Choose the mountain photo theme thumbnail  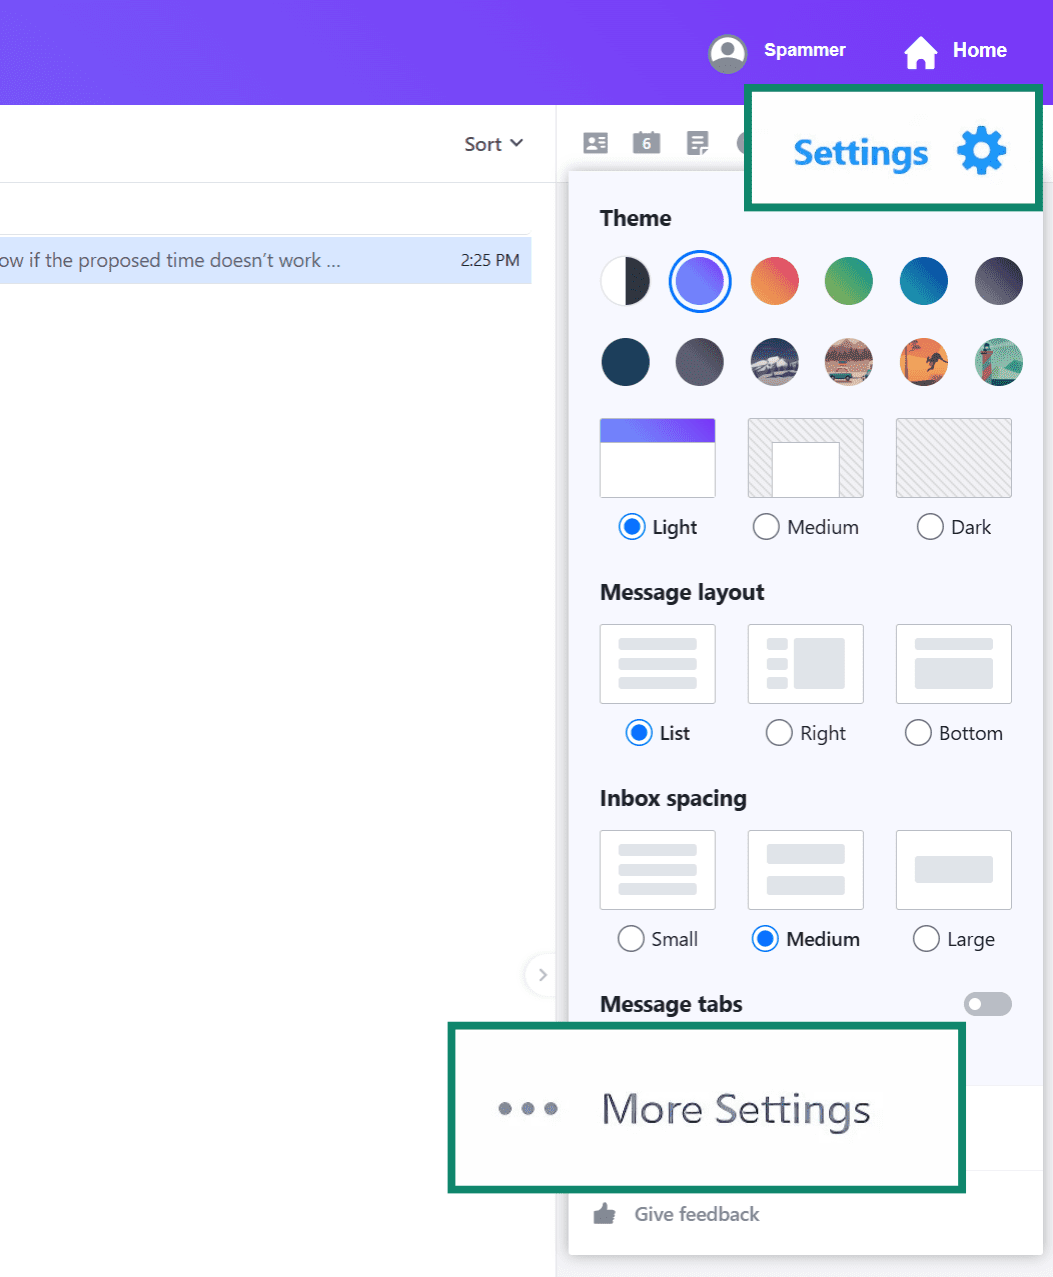tap(775, 362)
